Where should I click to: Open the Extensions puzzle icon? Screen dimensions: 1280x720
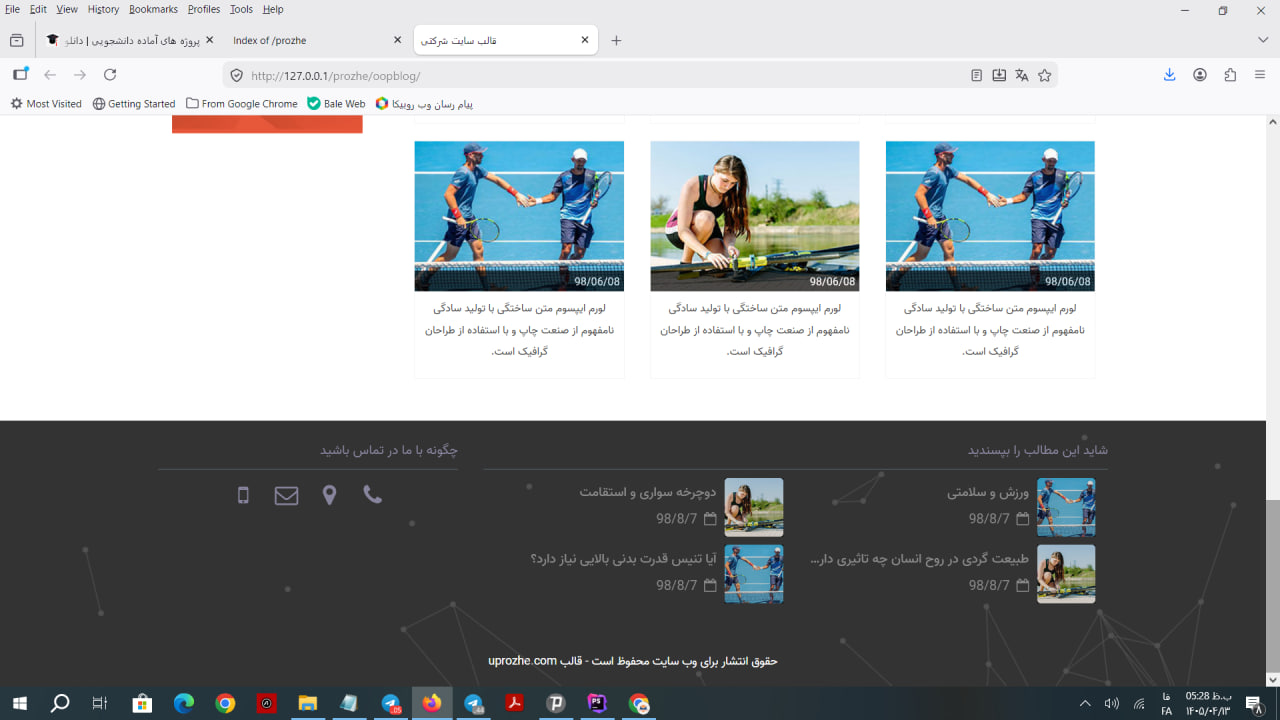coord(1230,75)
